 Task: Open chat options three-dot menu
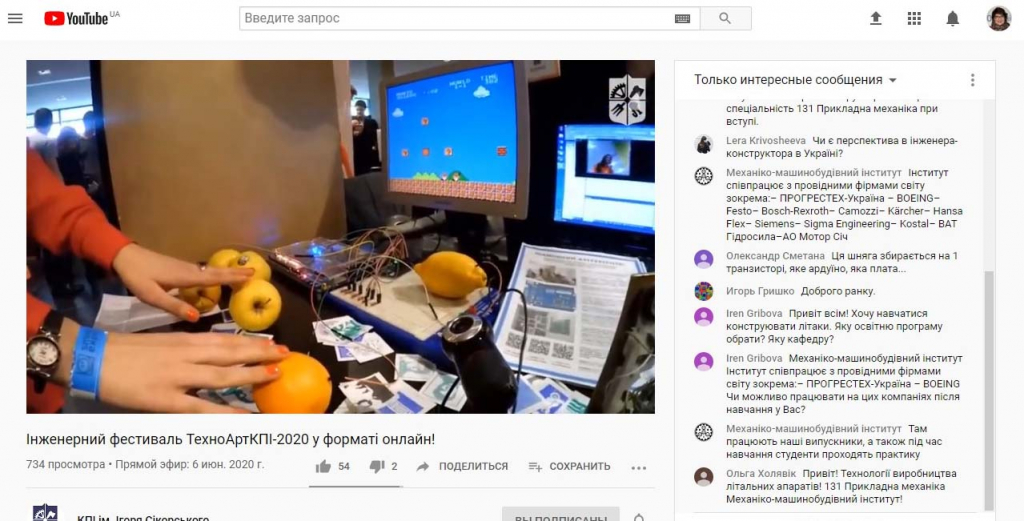(972, 80)
